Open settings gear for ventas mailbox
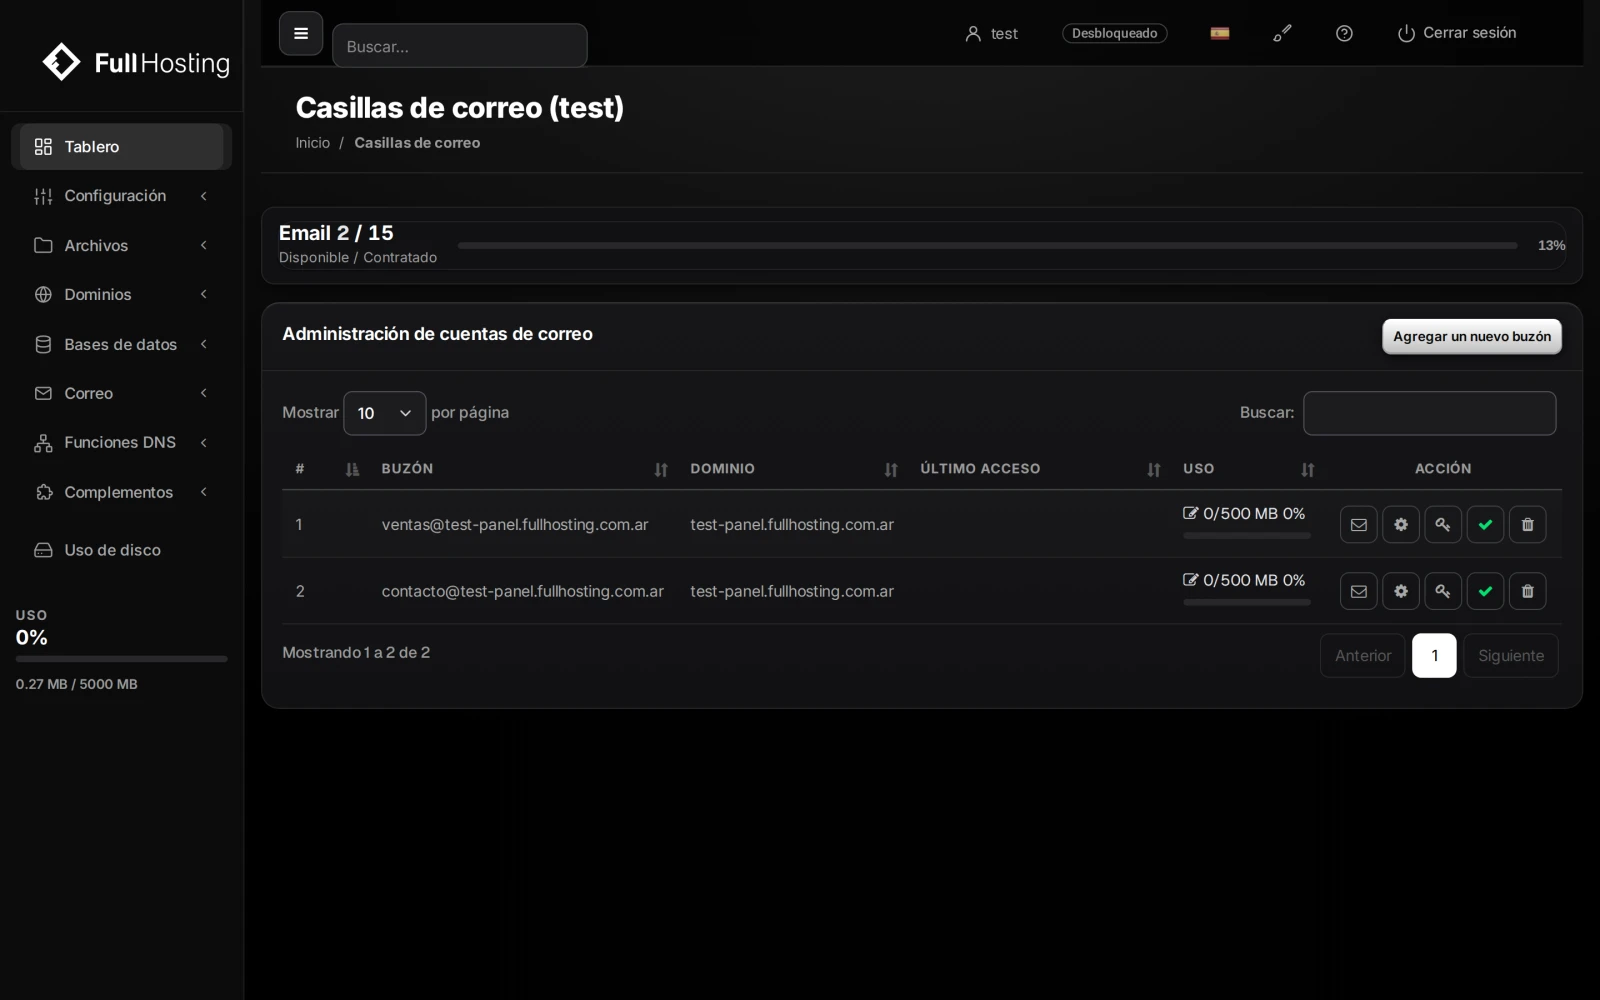The image size is (1600, 1000). pos(1401,524)
